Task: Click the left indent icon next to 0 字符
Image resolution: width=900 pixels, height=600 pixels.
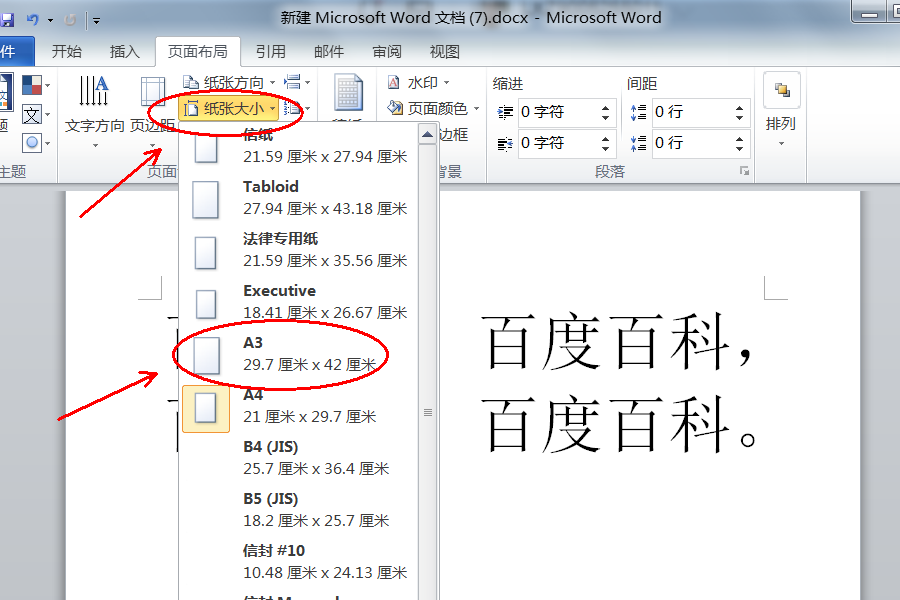Action: [505, 113]
